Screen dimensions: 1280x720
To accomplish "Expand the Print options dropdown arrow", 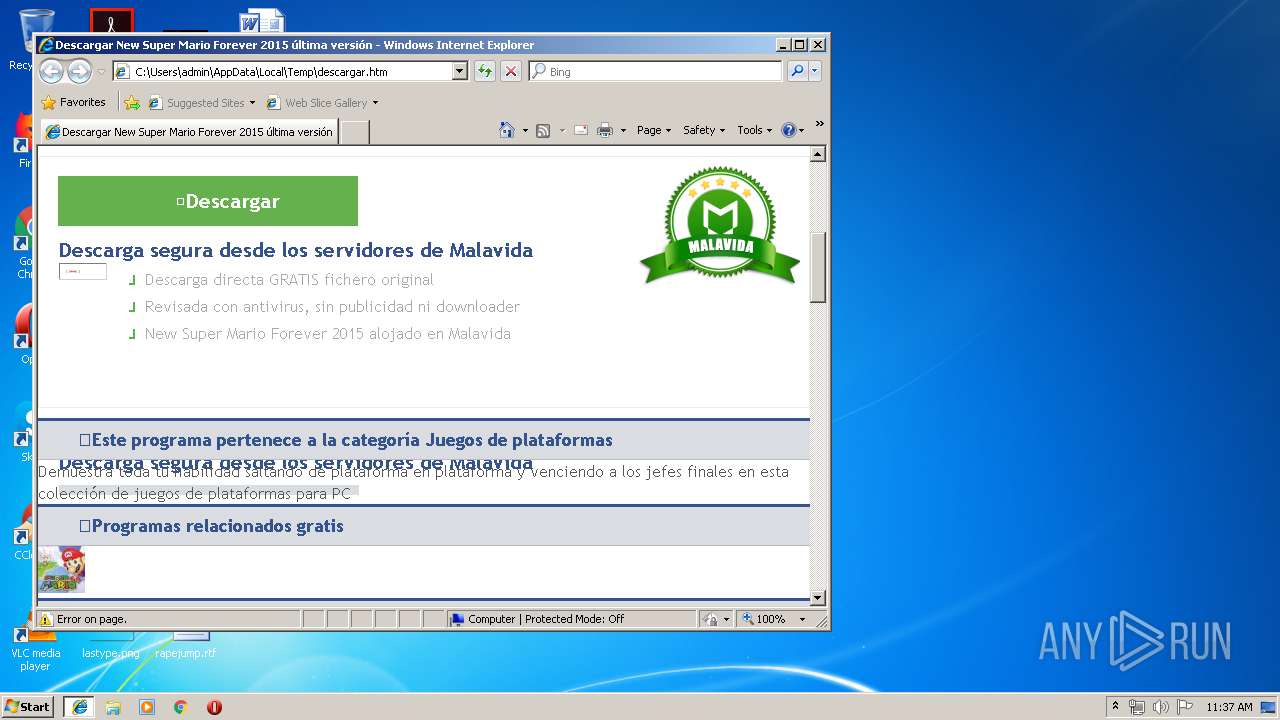I will click(x=623, y=130).
